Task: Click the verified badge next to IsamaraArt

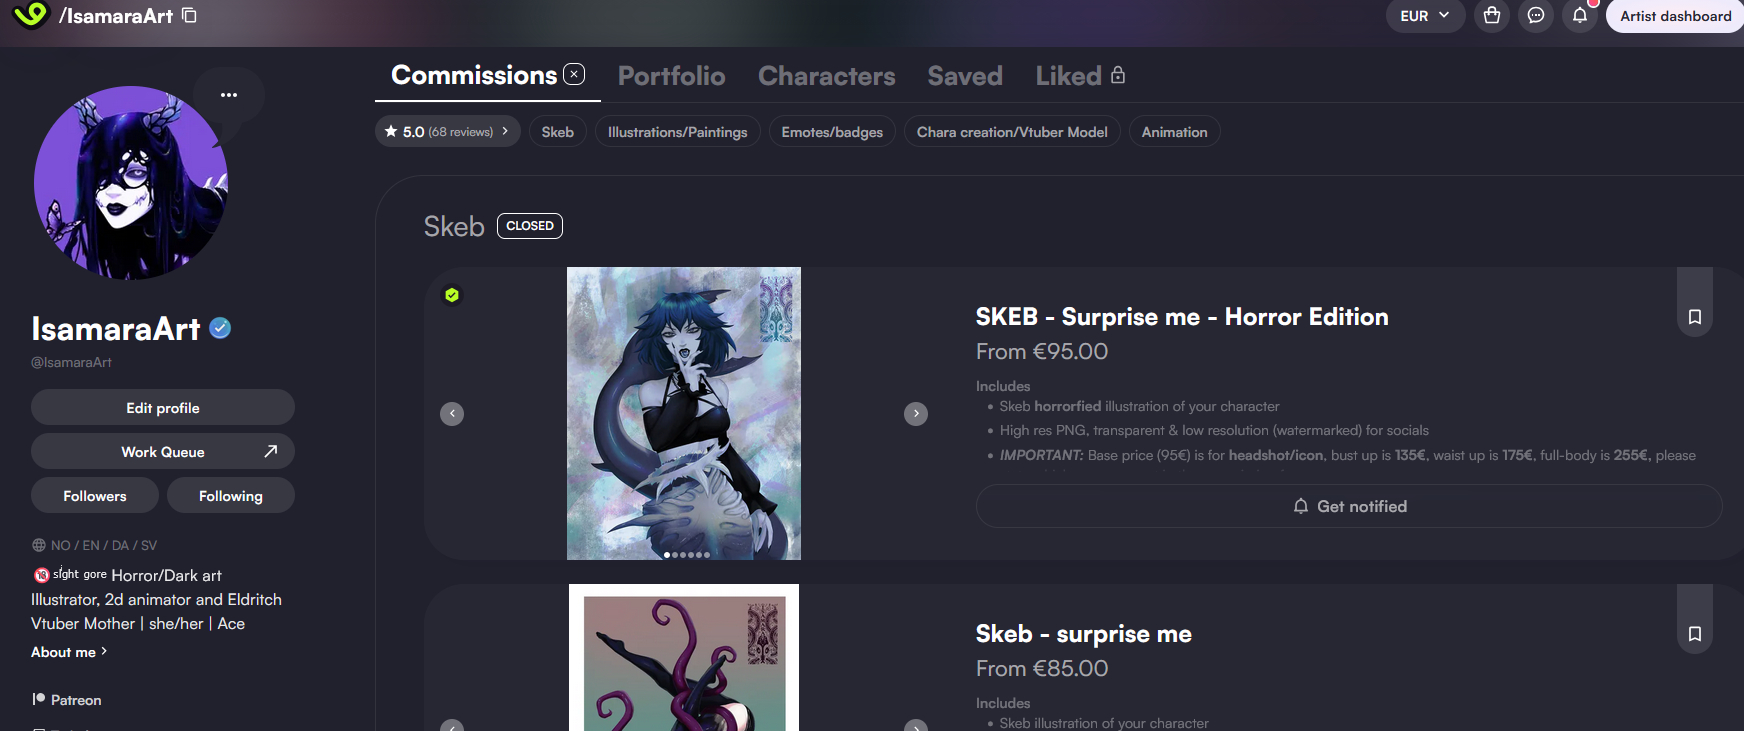Action: pyautogui.click(x=220, y=328)
